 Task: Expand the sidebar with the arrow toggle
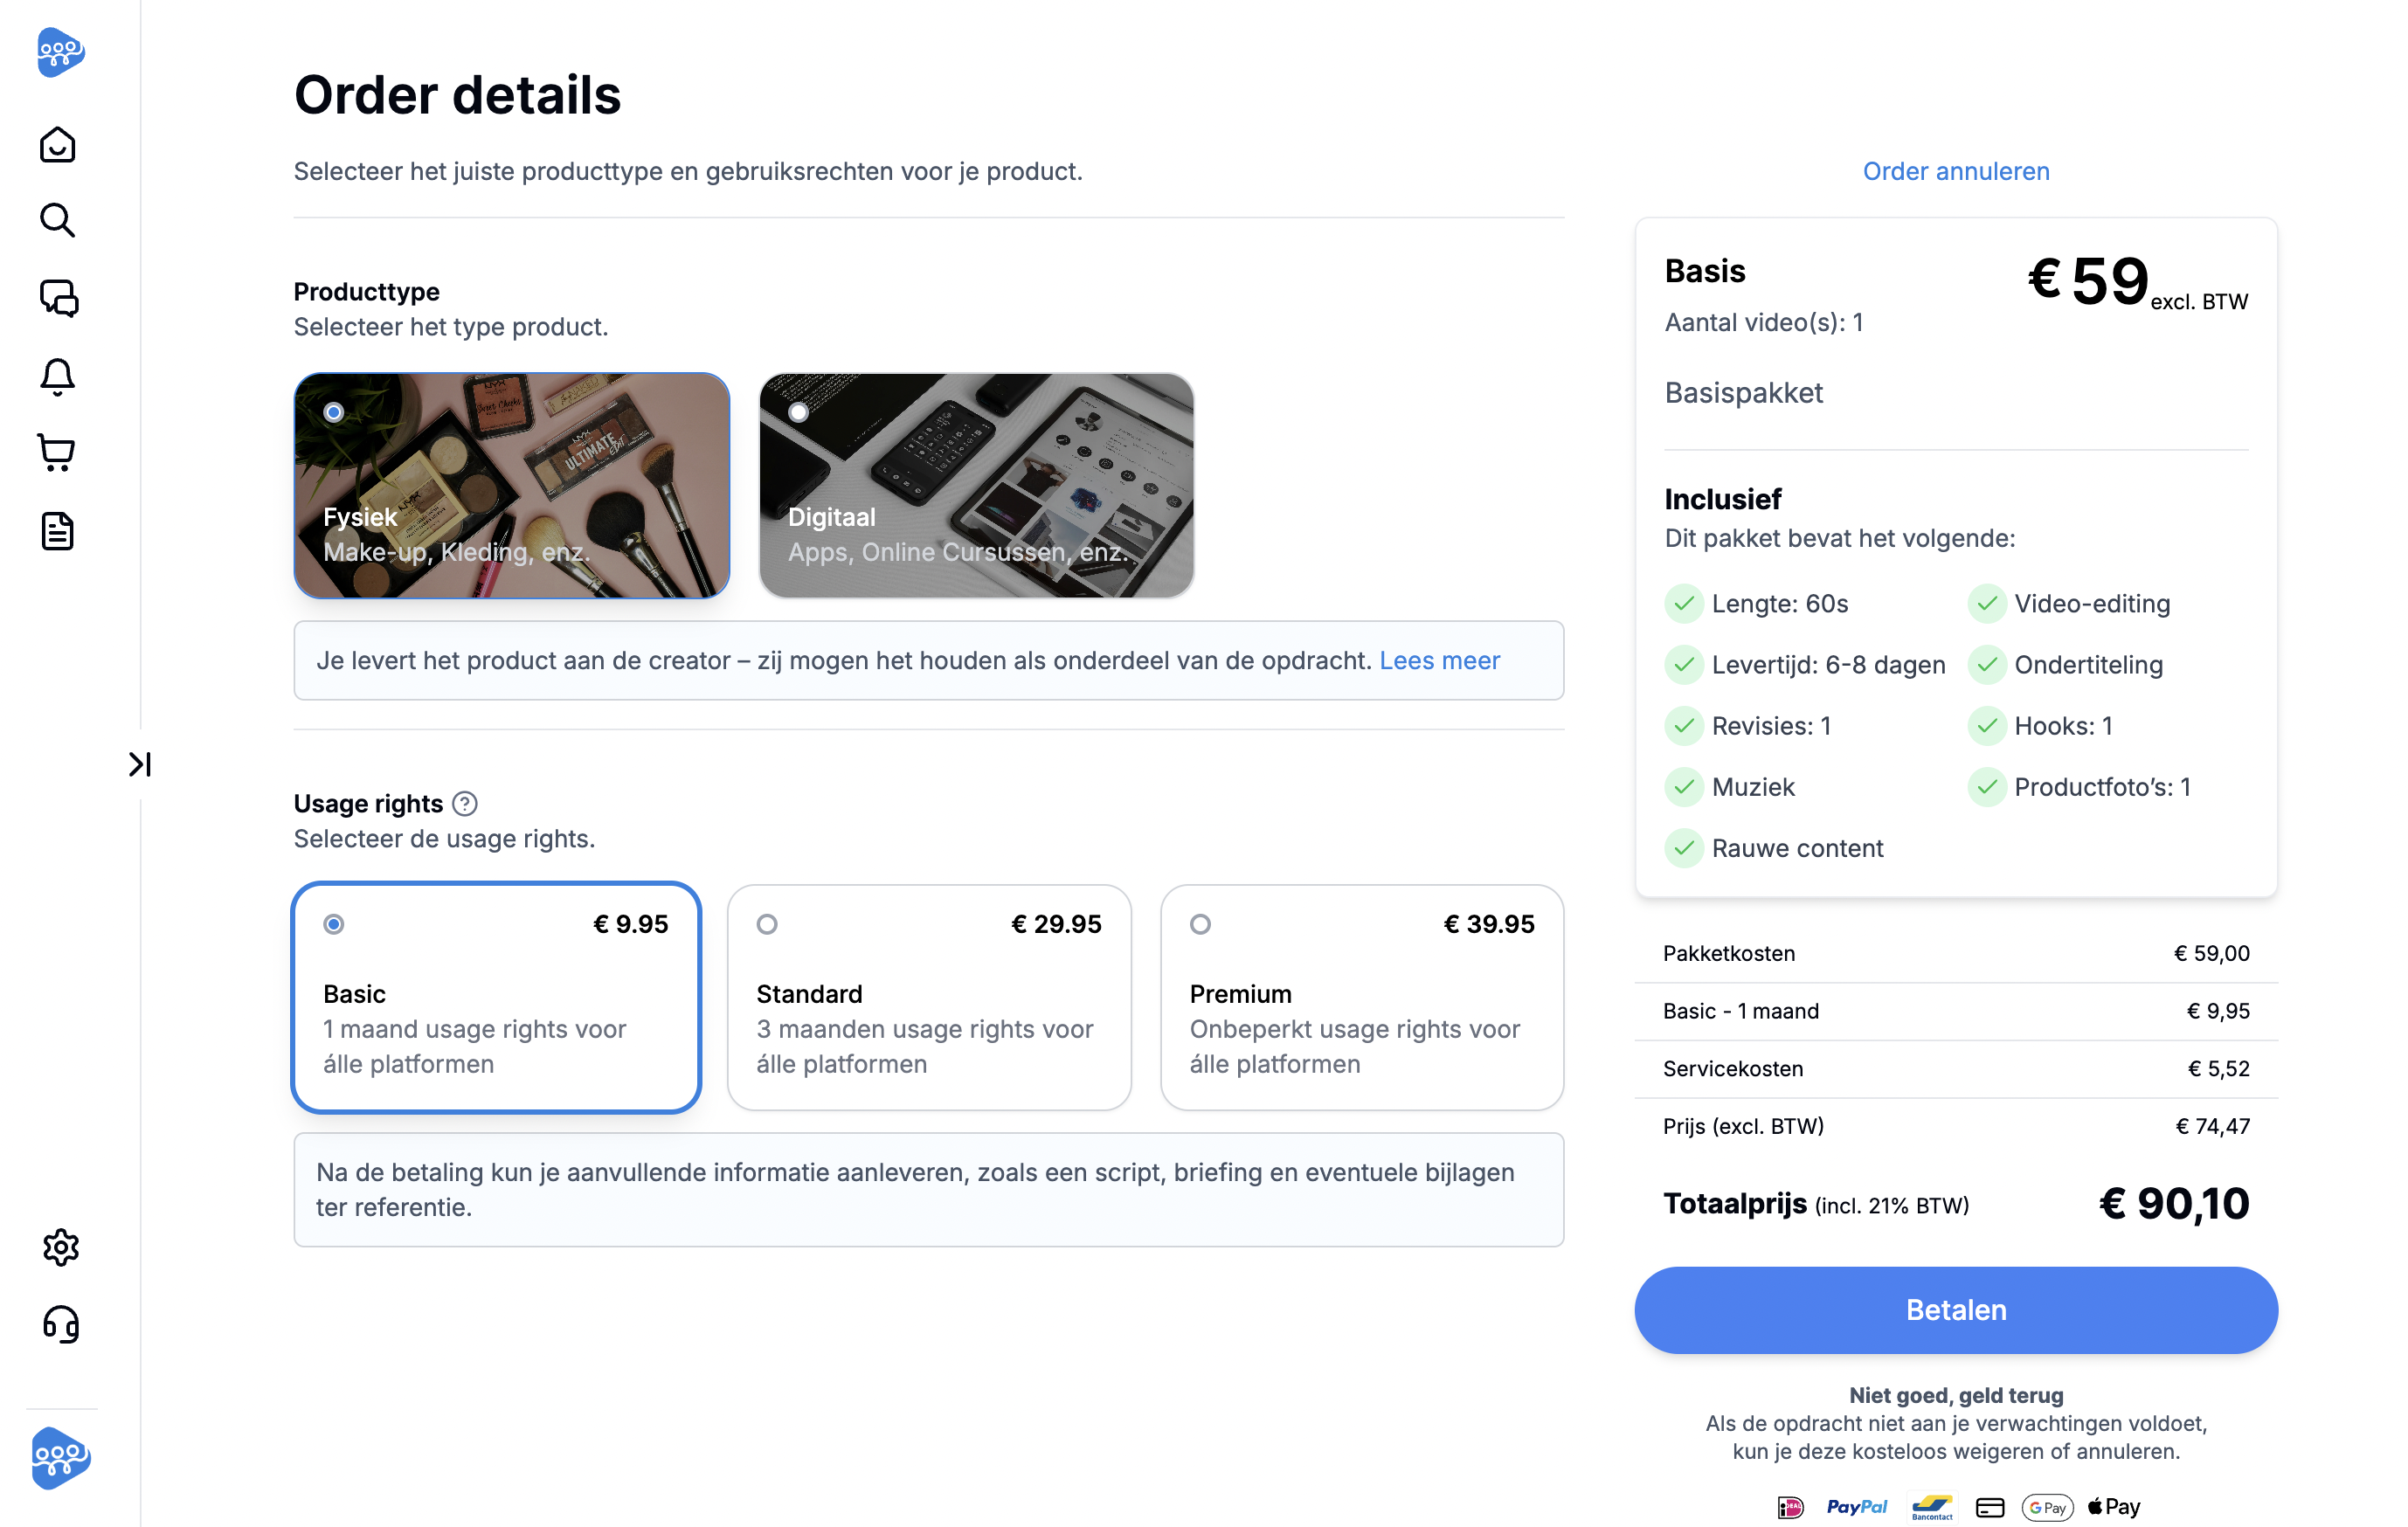(x=140, y=764)
